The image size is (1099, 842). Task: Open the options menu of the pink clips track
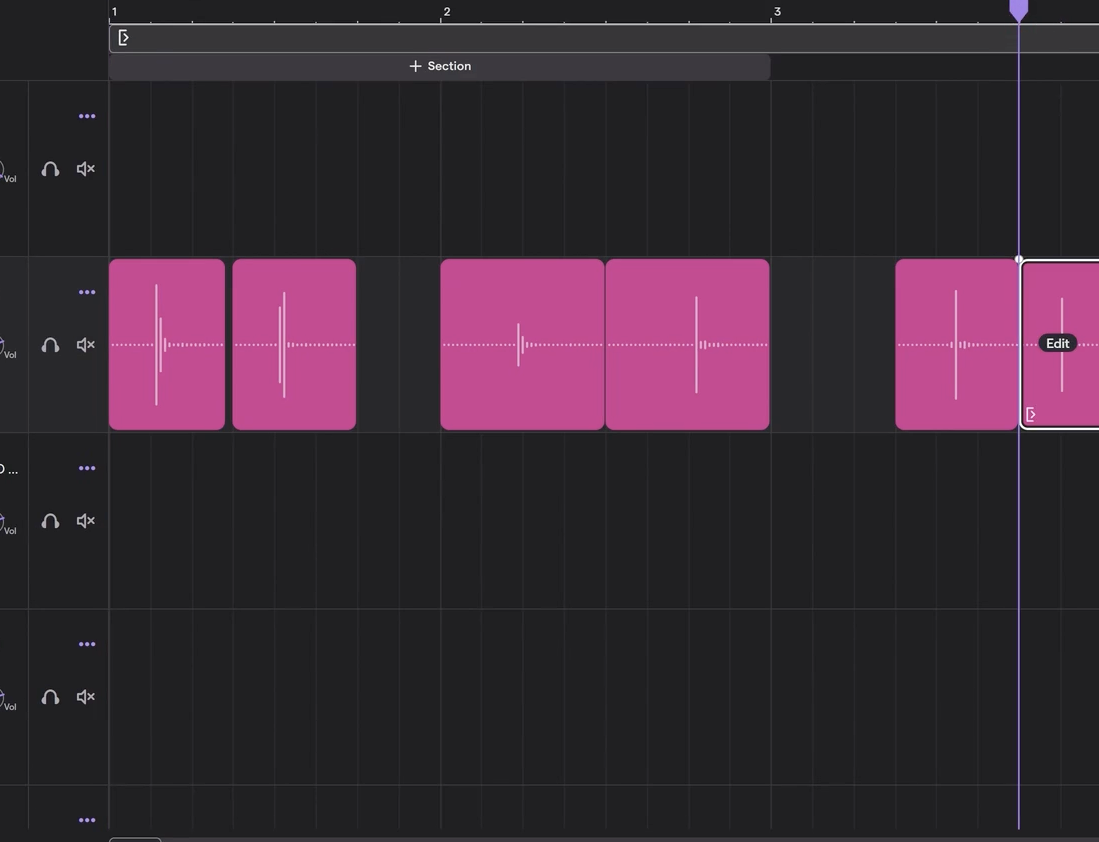(x=87, y=292)
